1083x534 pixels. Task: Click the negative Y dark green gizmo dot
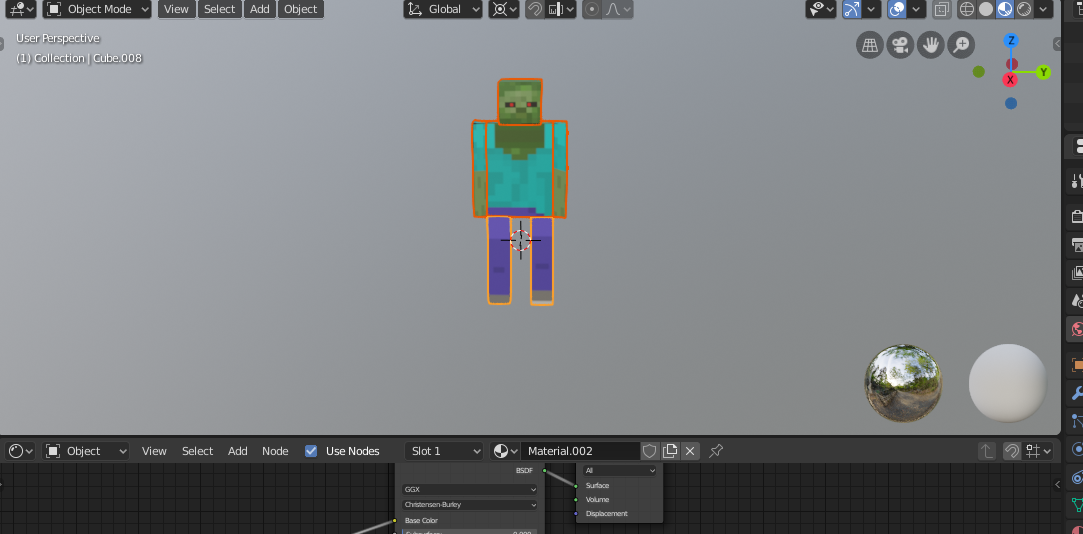(979, 71)
